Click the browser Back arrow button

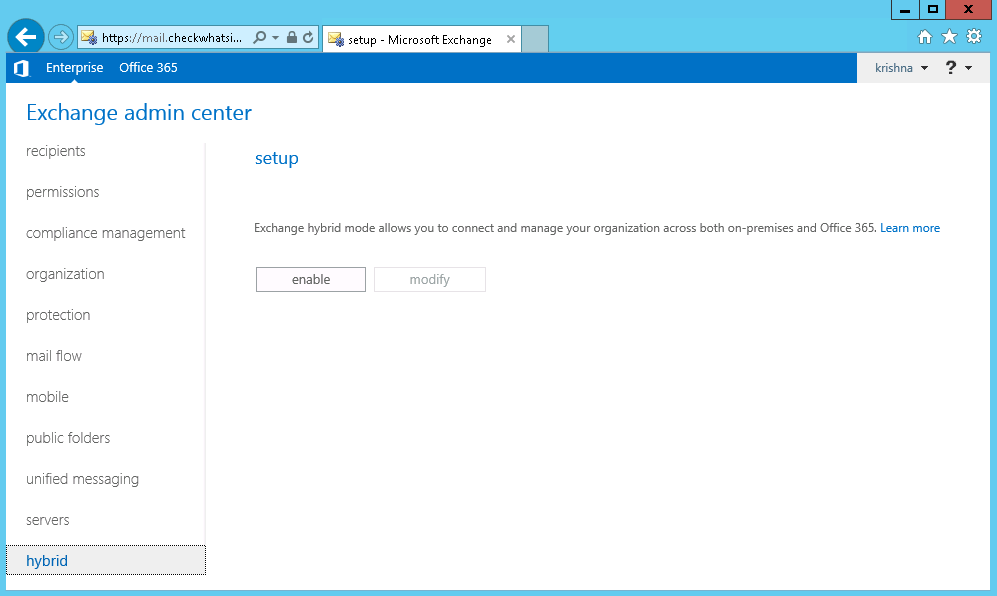tap(25, 37)
